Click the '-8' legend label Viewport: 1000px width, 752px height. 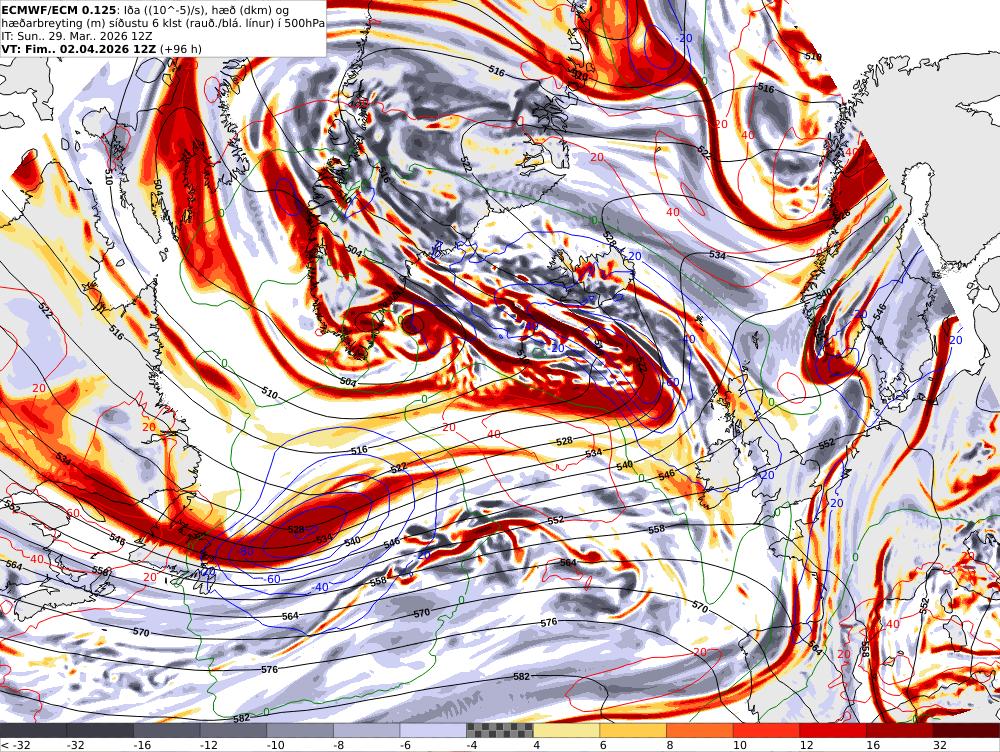coord(340,745)
